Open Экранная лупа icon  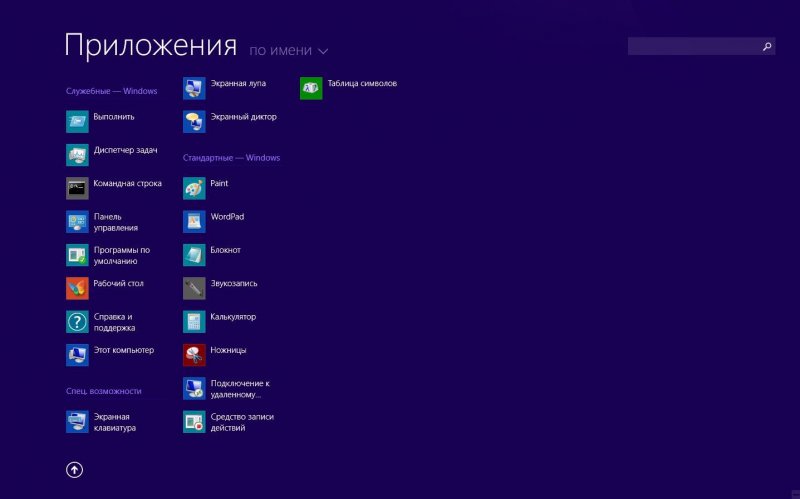click(194, 88)
